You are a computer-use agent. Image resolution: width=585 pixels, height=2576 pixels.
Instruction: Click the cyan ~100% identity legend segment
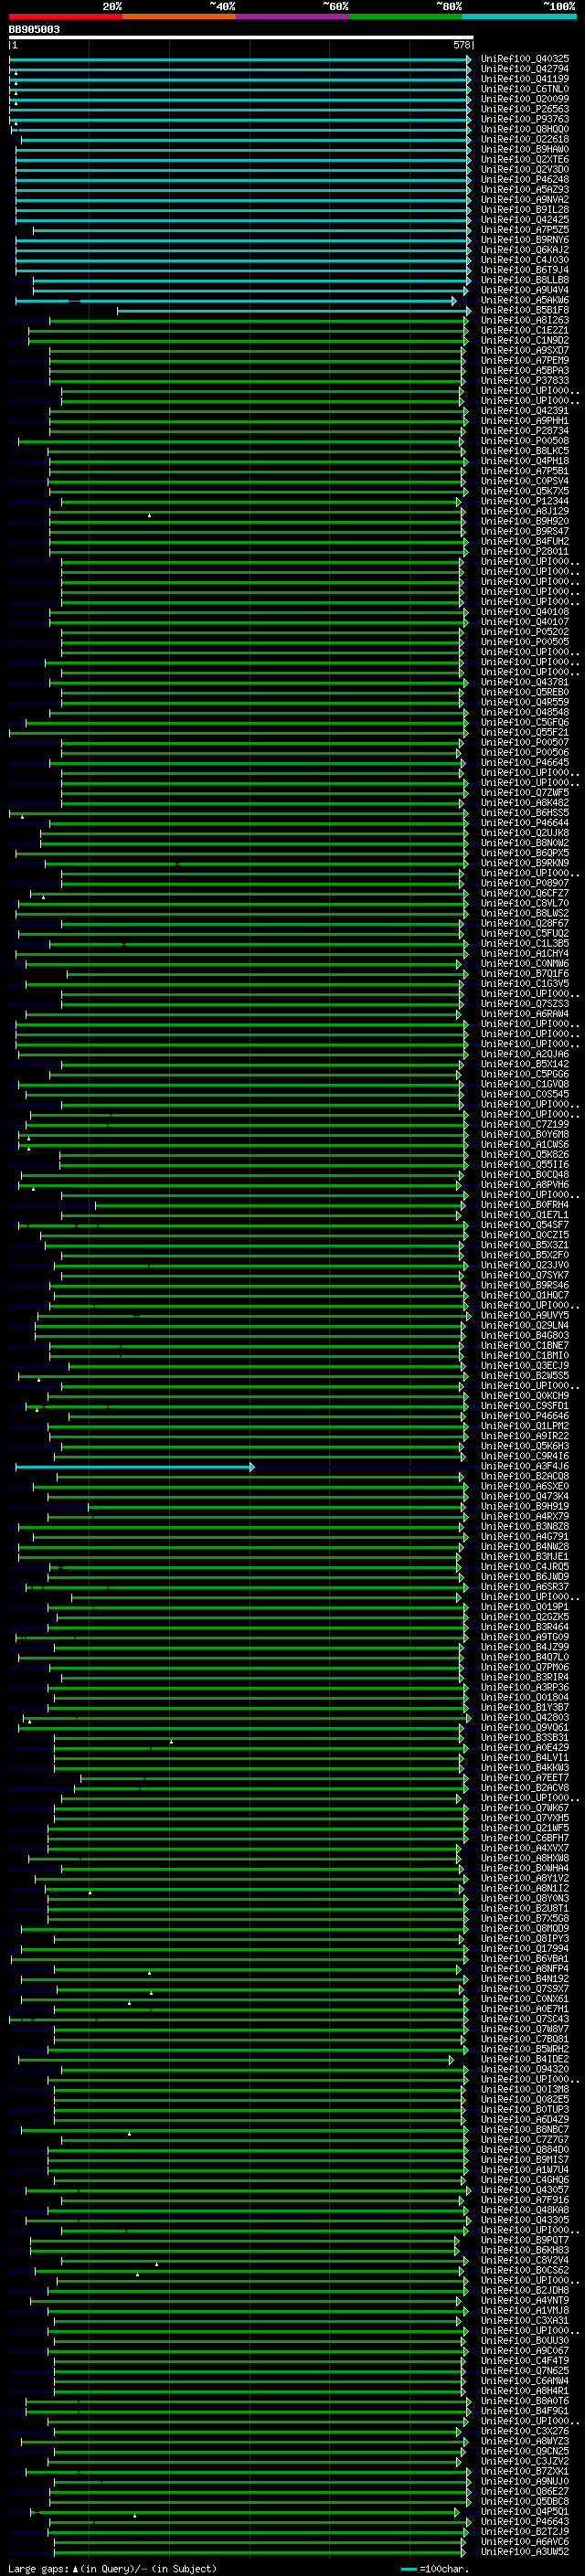[x=520, y=16]
